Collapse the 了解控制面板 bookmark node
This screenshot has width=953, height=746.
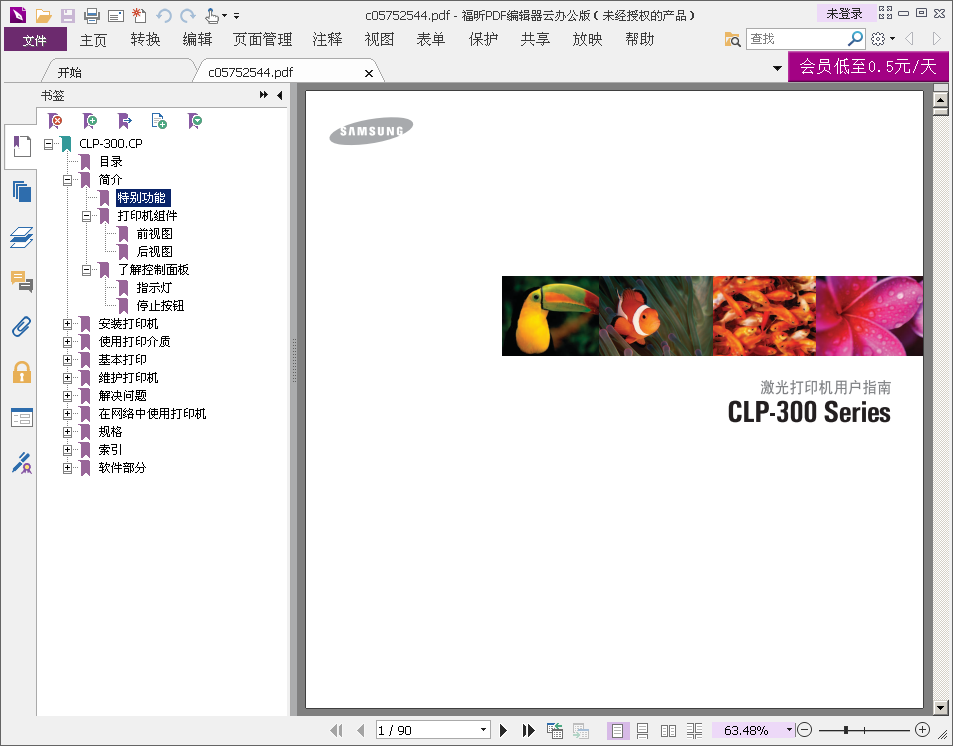tap(86, 270)
